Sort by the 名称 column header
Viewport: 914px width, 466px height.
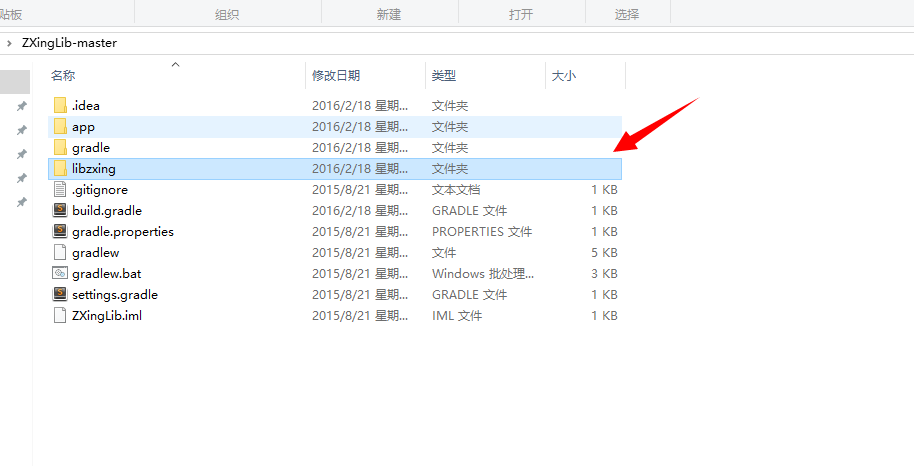click(x=63, y=75)
